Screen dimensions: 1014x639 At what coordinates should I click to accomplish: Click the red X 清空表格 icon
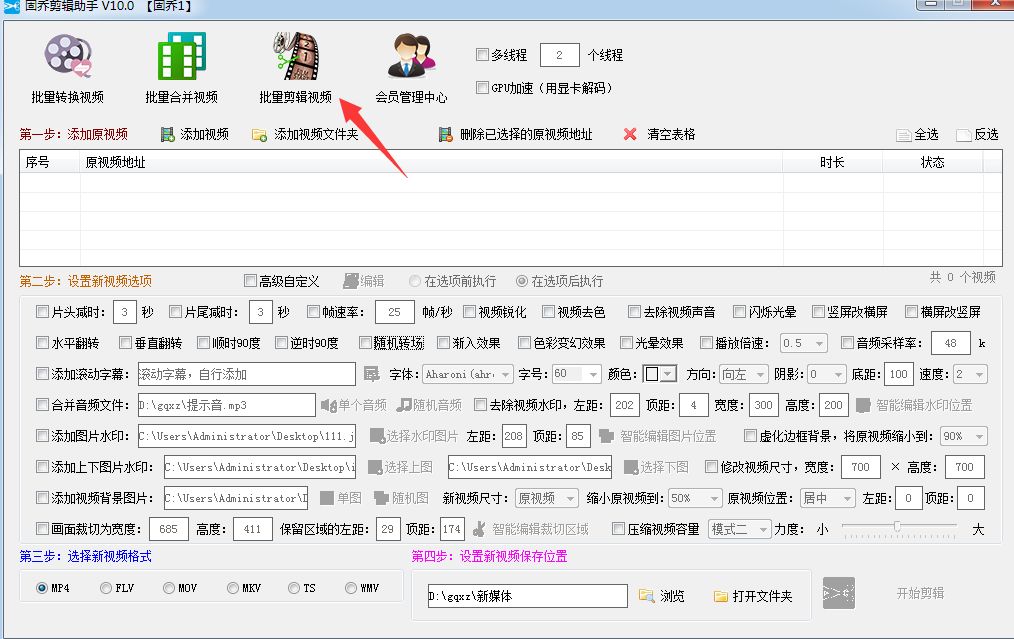(630, 134)
